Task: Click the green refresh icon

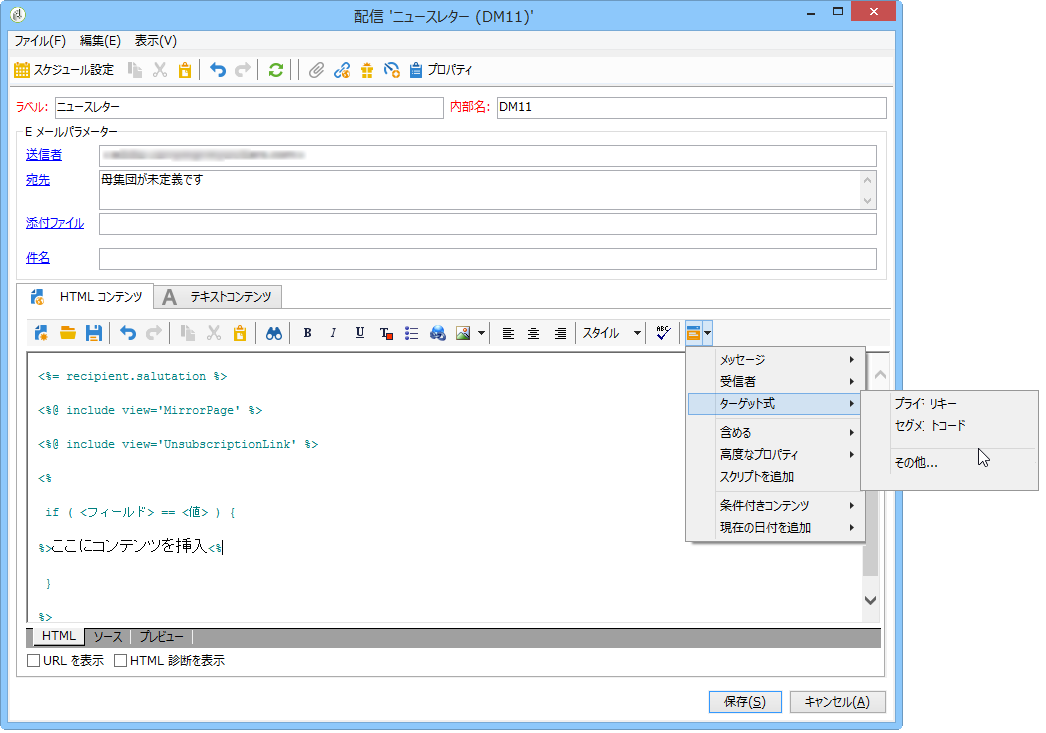Action: pos(276,69)
